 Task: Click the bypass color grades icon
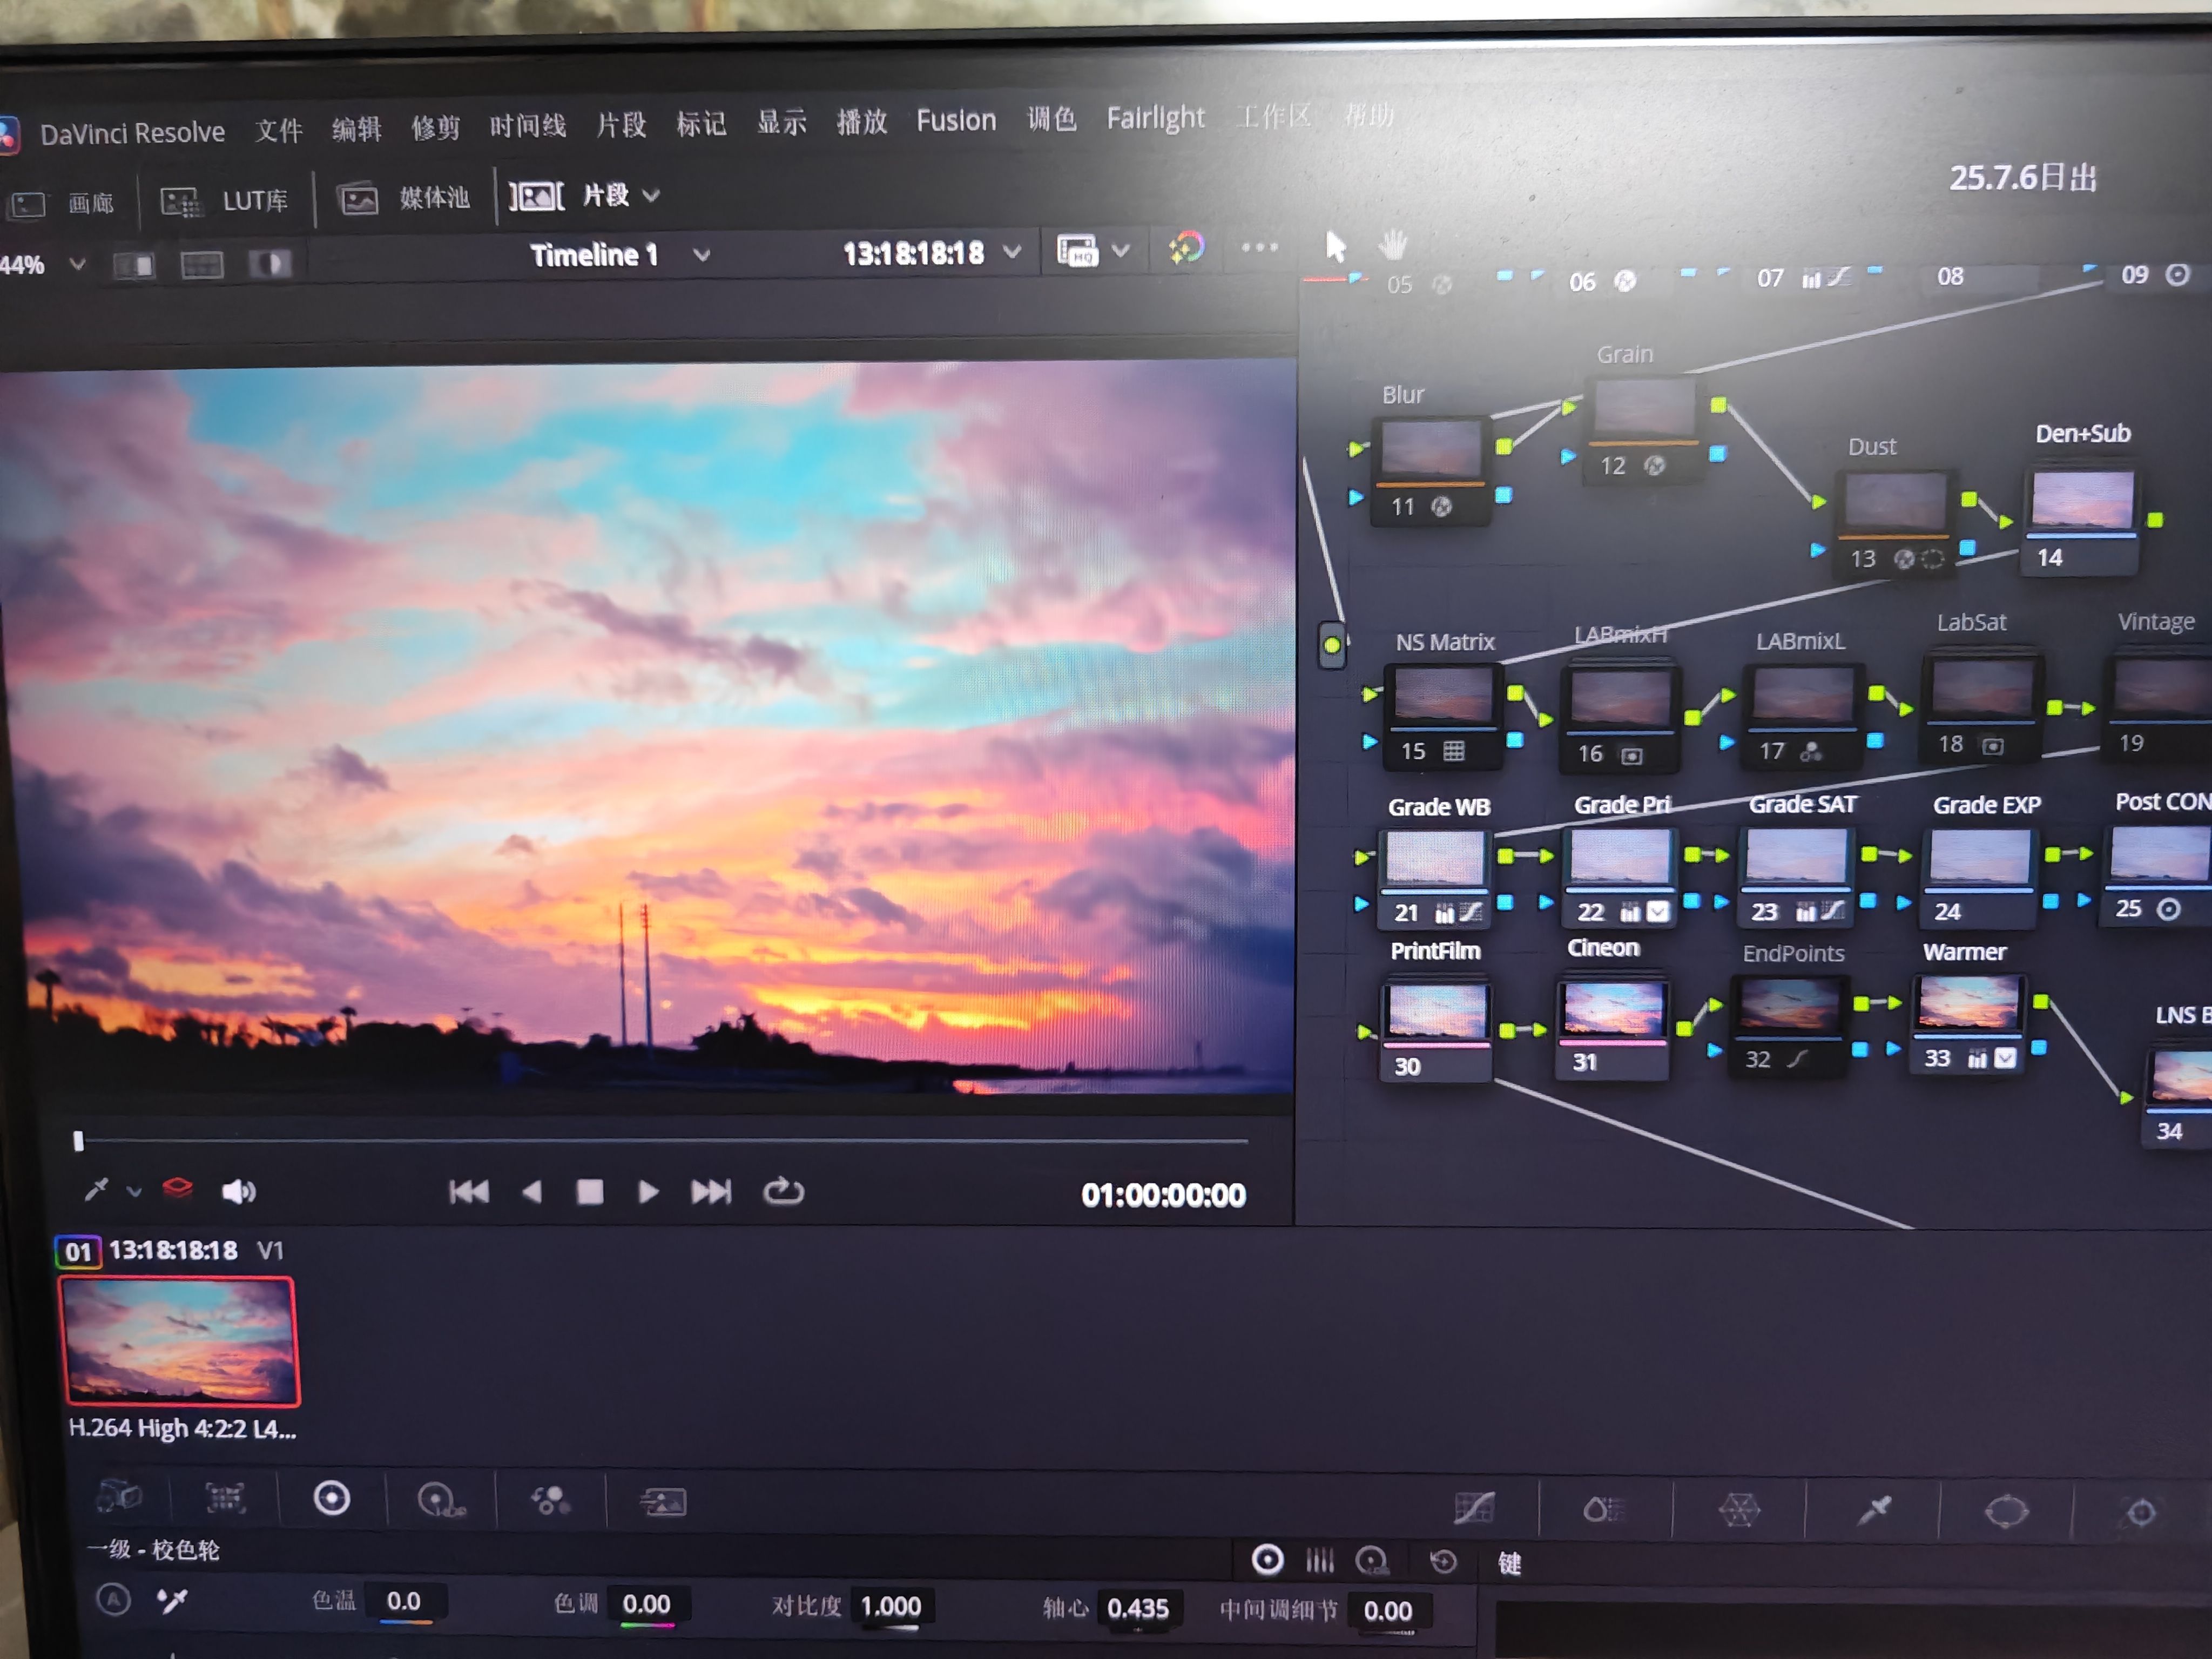pos(1186,247)
